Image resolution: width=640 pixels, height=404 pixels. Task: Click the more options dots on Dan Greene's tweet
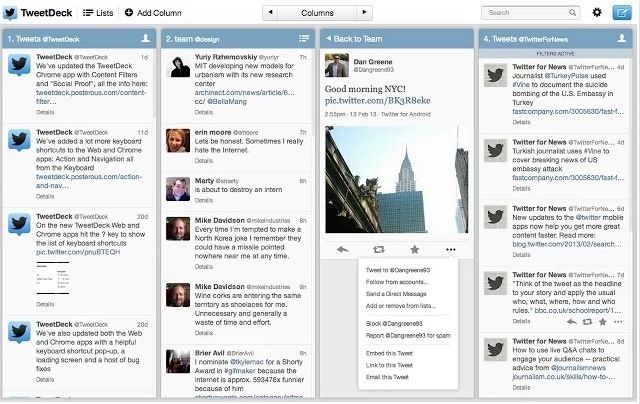coord(450,249)
